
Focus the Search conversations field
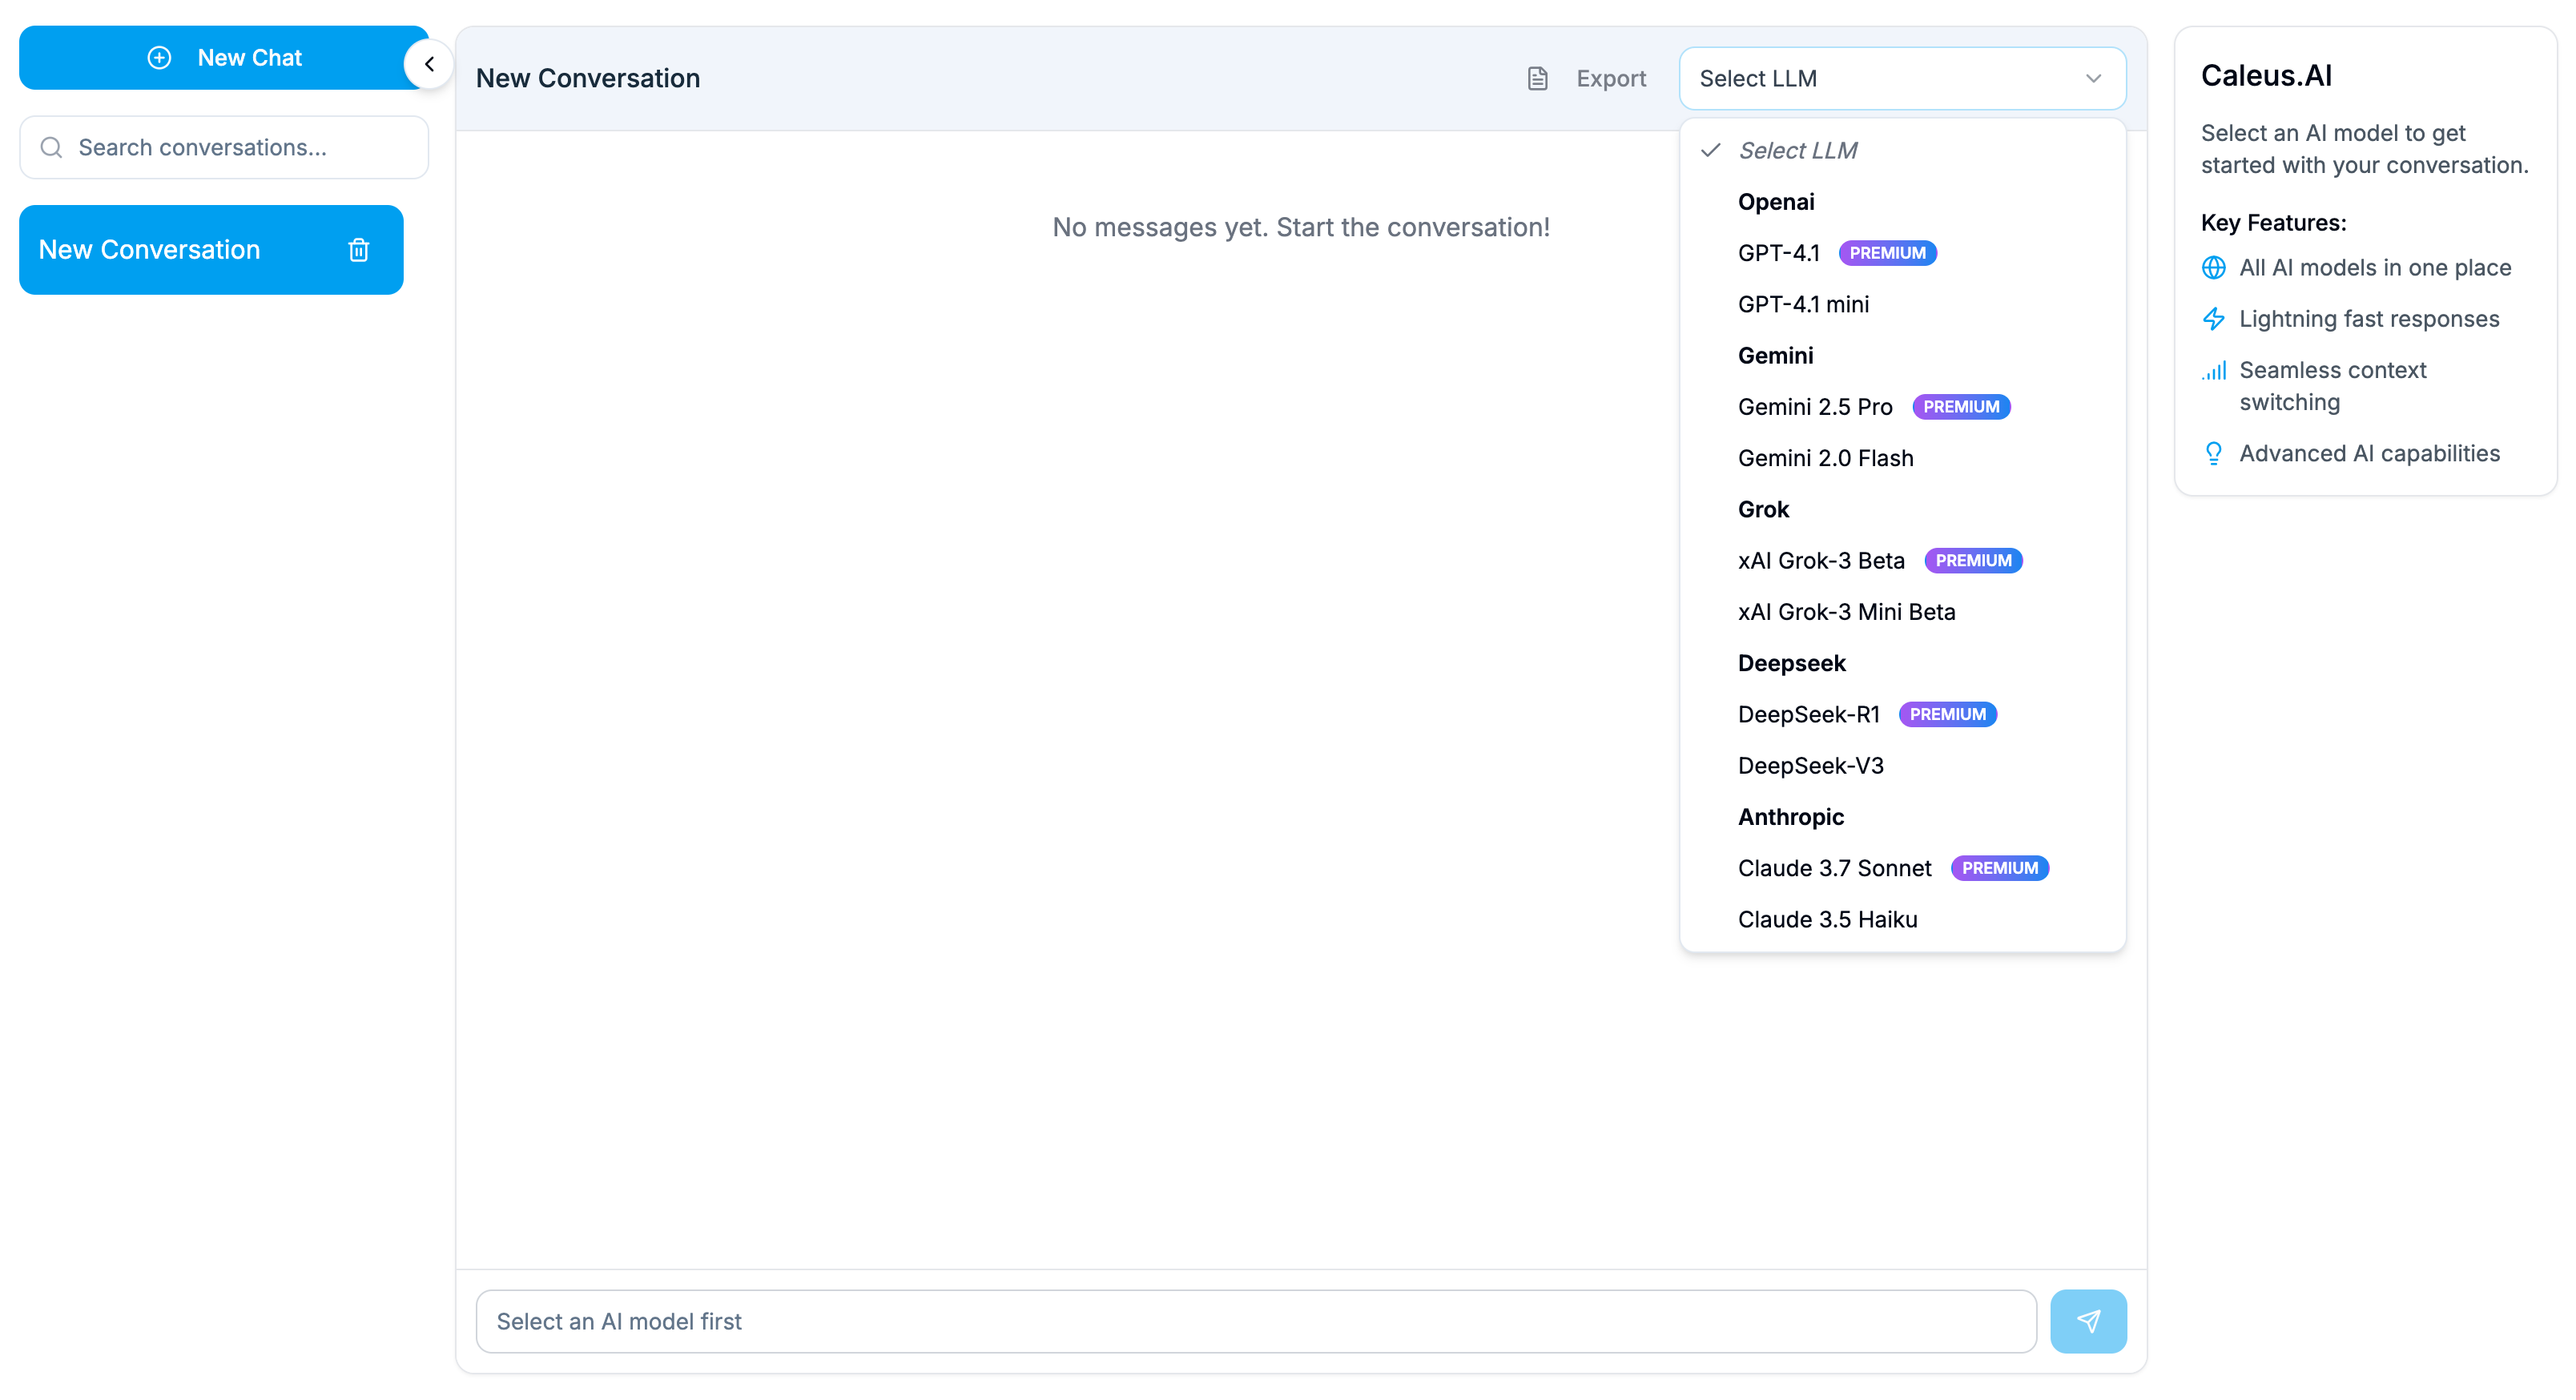[x=240, y=147]
